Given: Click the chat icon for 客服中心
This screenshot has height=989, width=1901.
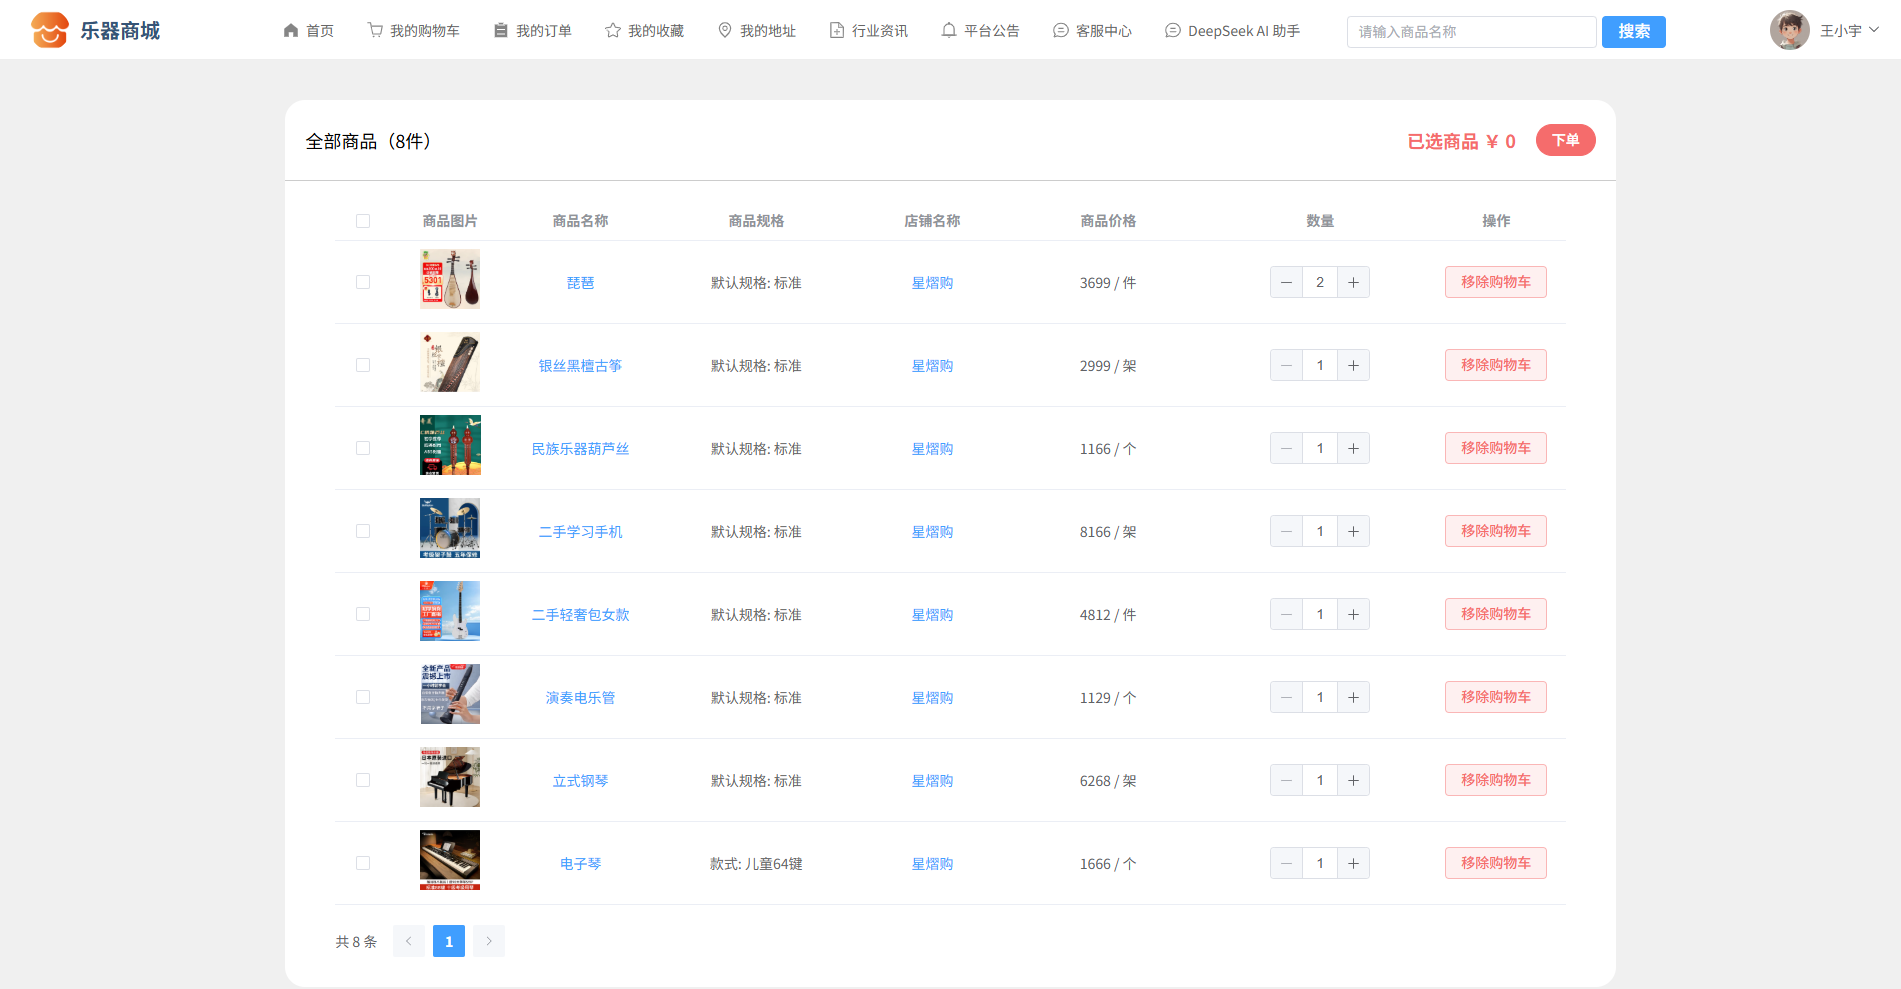Looking at the screenshot, I should tap(1061, 31).
